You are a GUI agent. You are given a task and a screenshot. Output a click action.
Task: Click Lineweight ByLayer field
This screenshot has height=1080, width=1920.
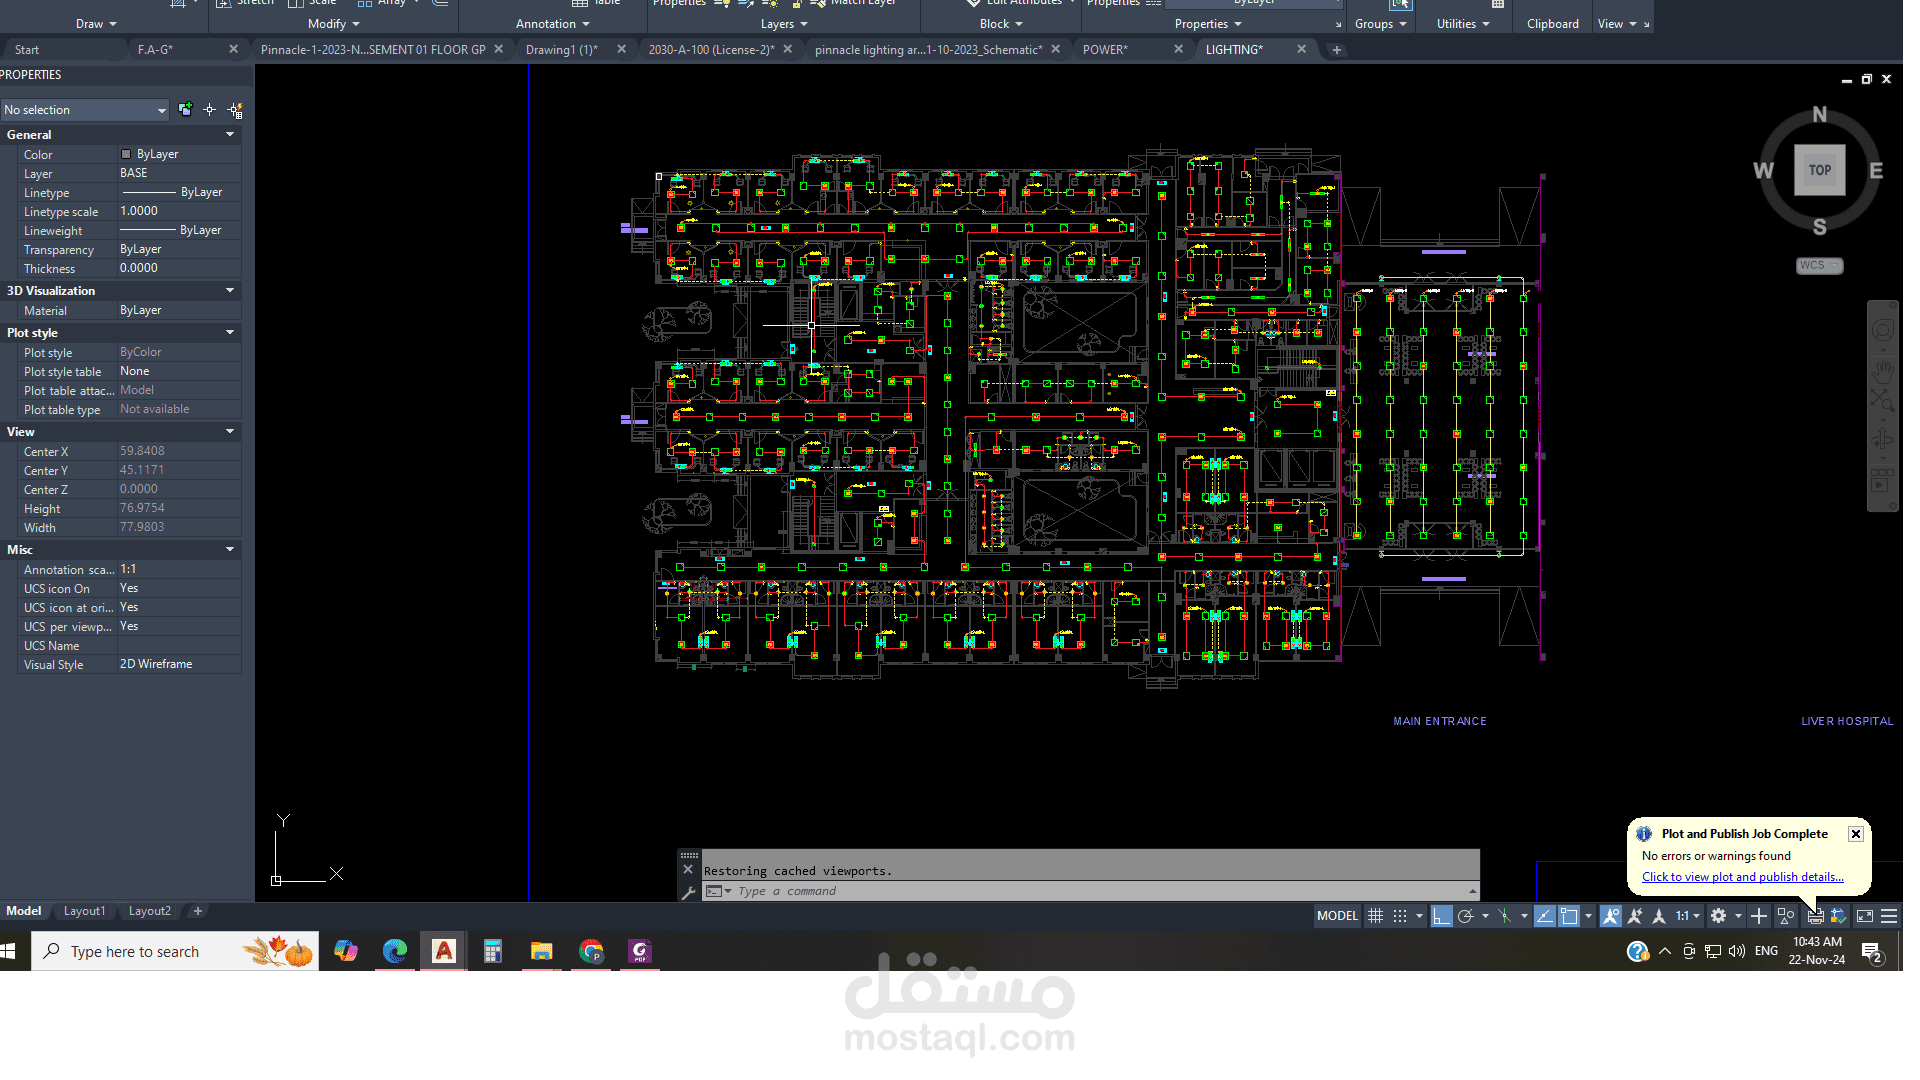click(x=178, y=230)
